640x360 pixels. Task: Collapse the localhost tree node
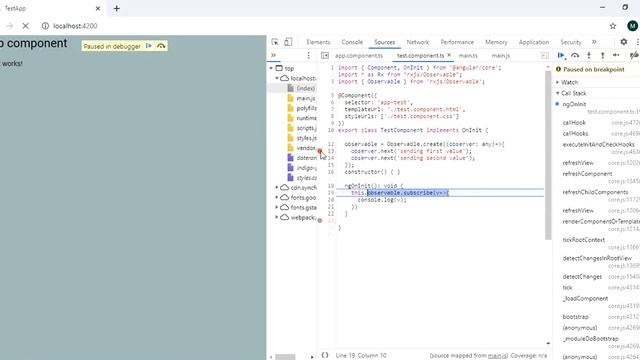277,78
